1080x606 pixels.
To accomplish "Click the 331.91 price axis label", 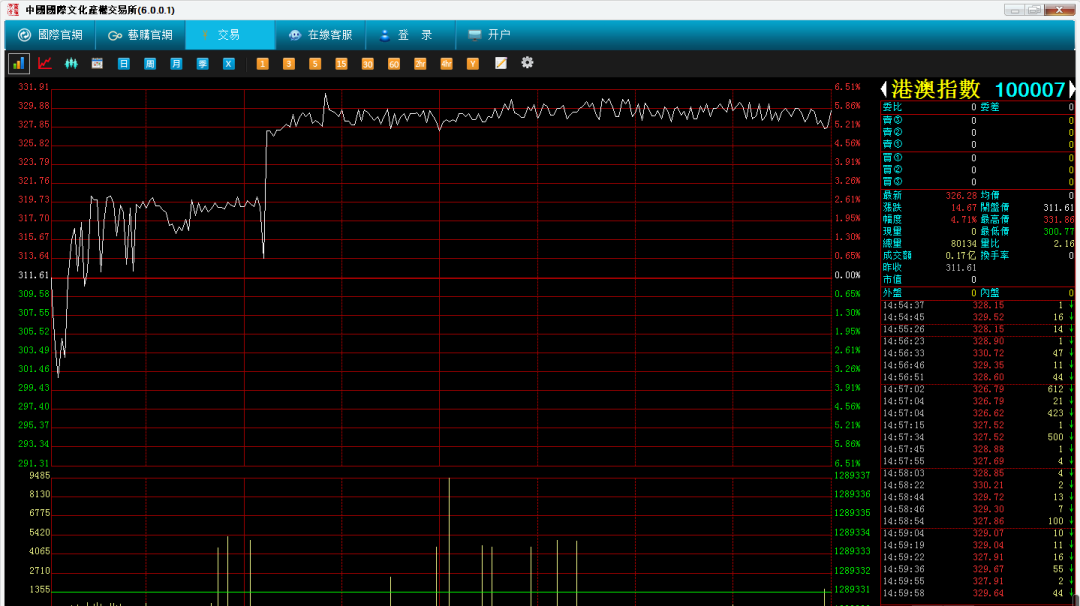I will click(x=34, y=87).
